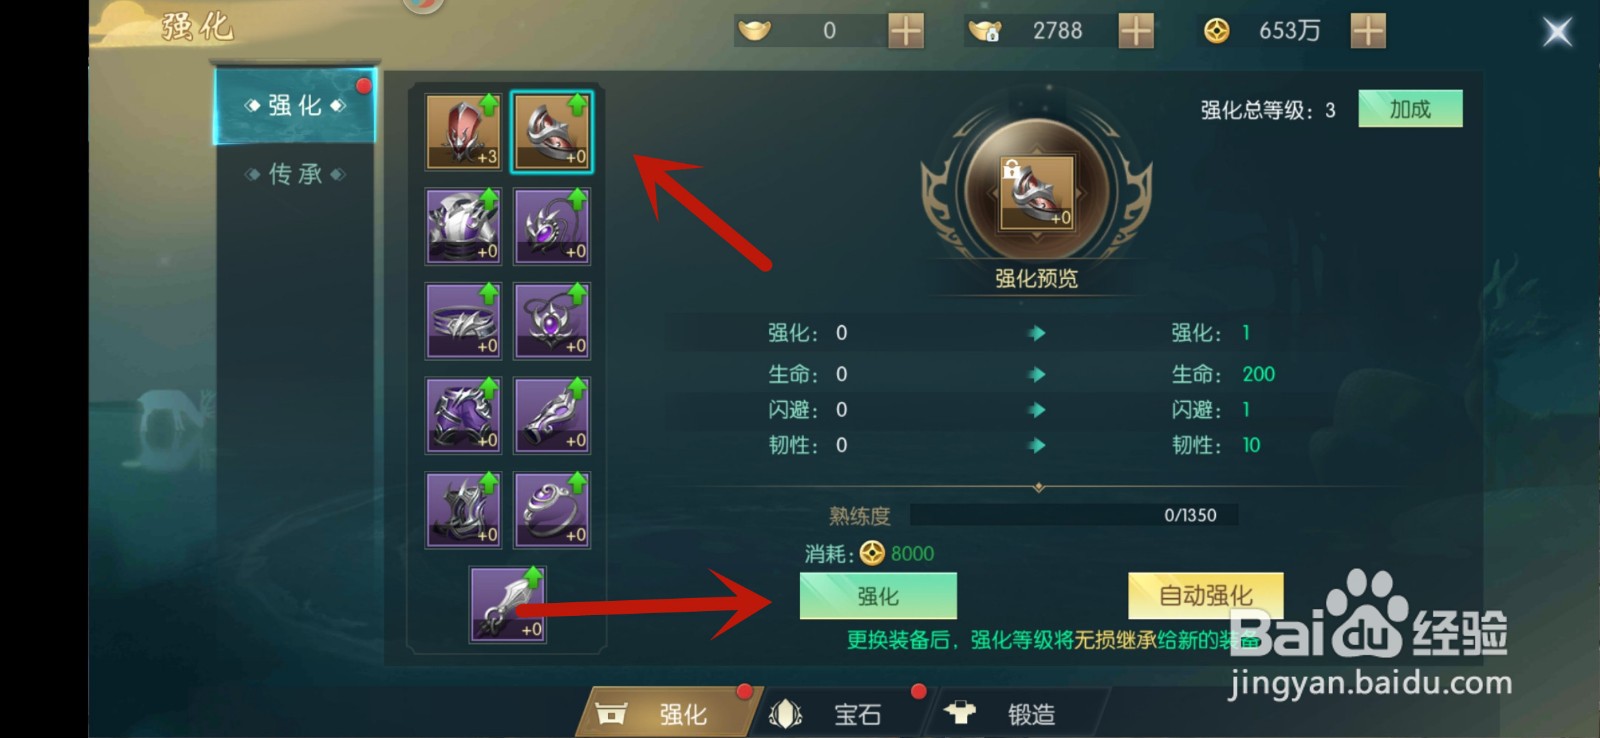The width and height of the screenshot is (1600, 738).
Task: Add coins next to 653万
Action: [x=1368, y=31]
